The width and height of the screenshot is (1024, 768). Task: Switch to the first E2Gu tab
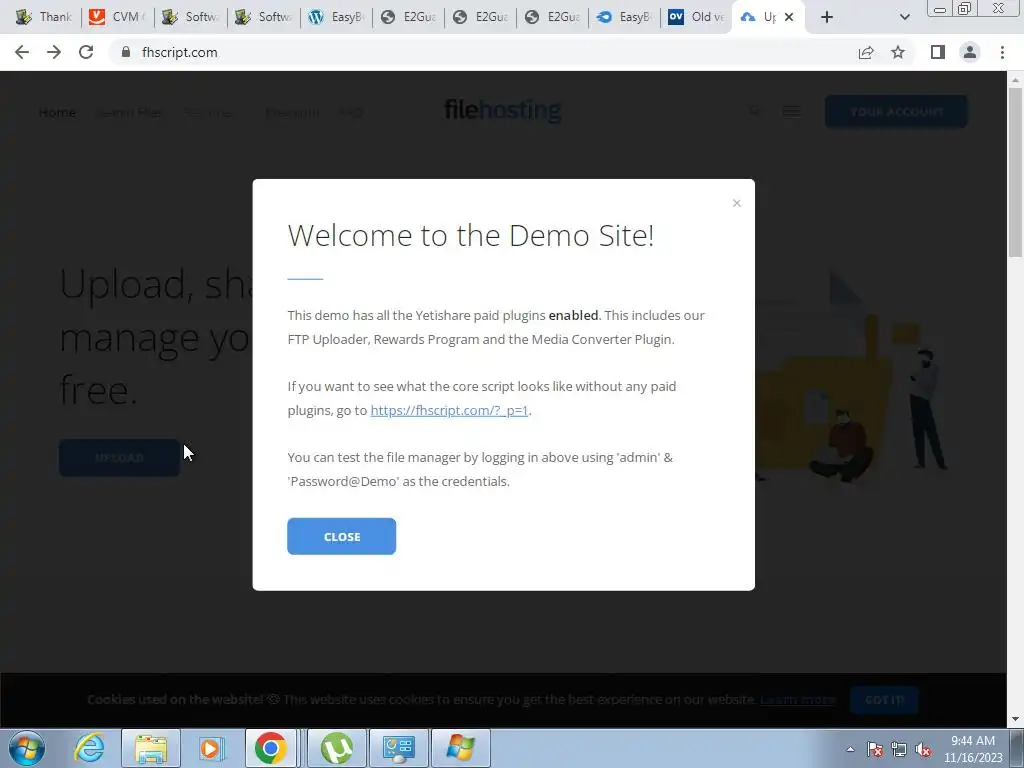click(x=409, y=17)
